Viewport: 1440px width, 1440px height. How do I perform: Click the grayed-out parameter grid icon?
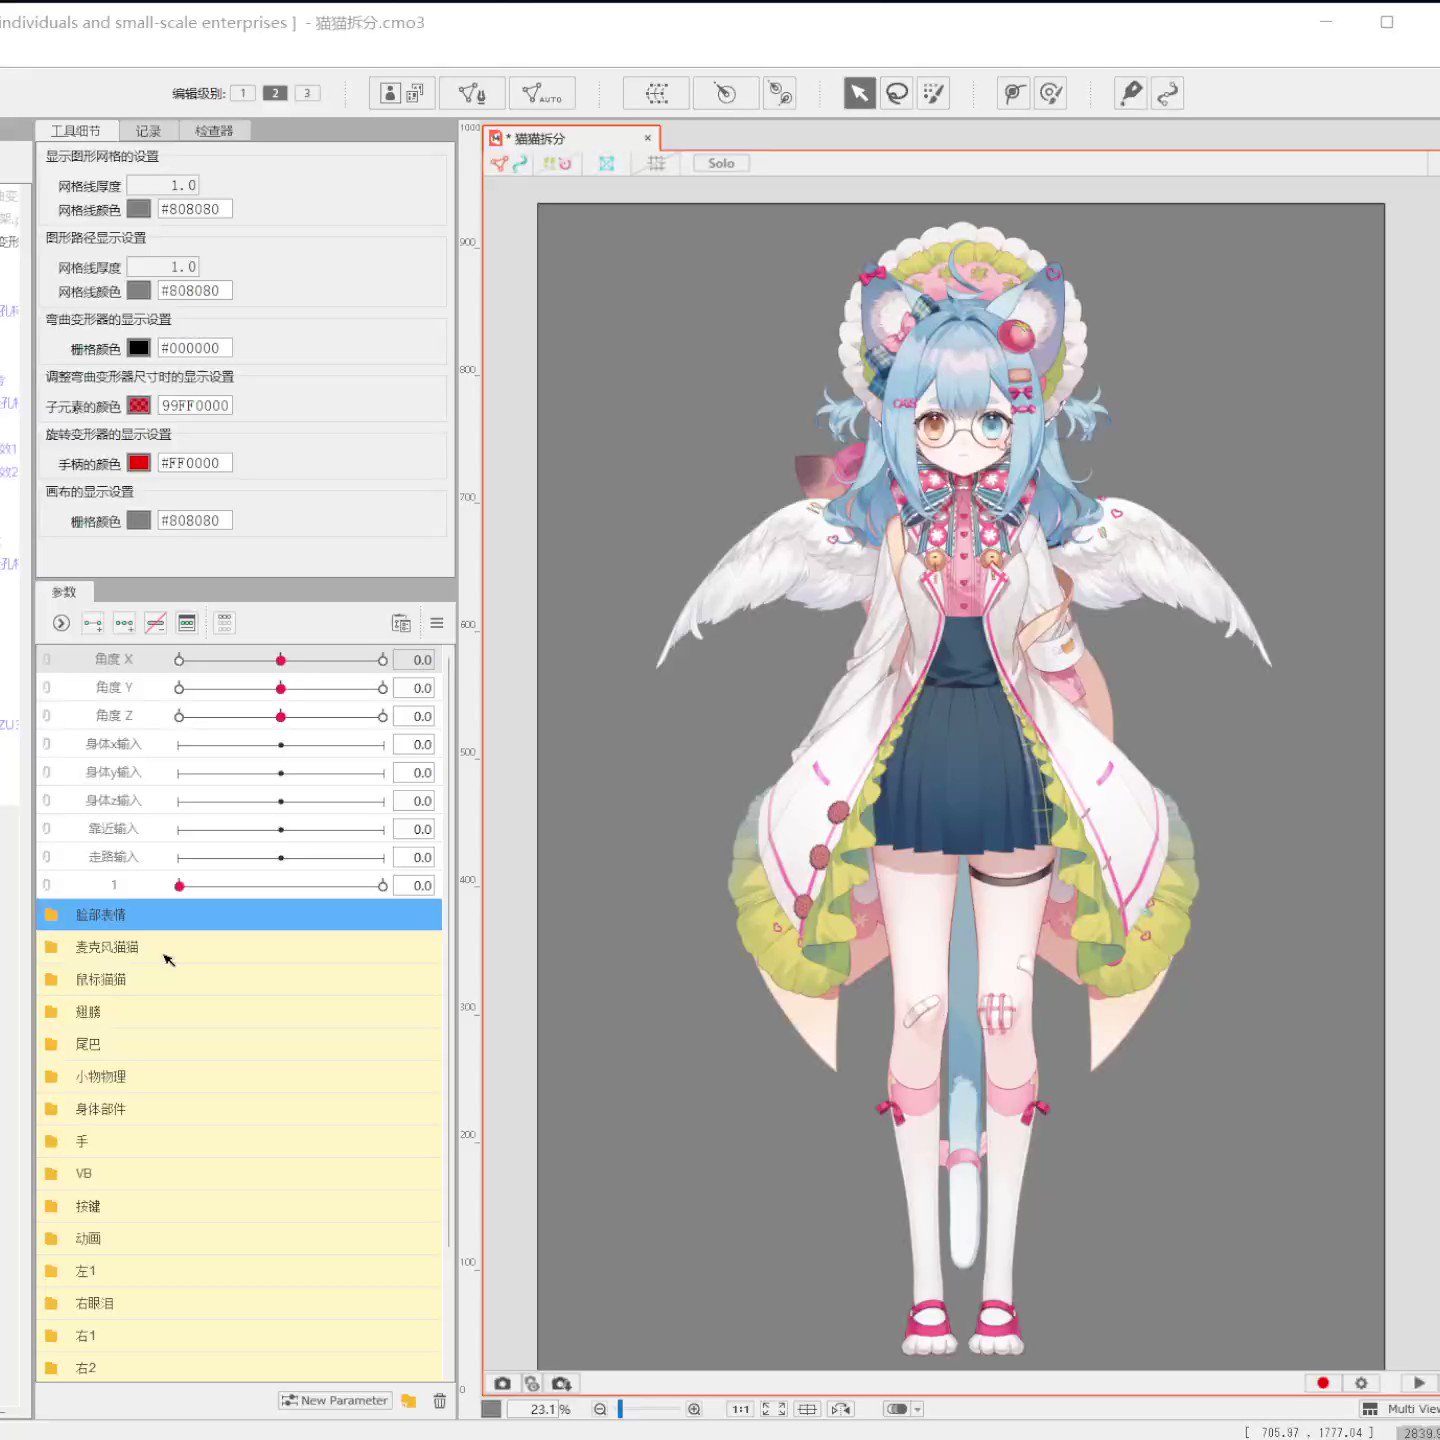pos(224,623)
